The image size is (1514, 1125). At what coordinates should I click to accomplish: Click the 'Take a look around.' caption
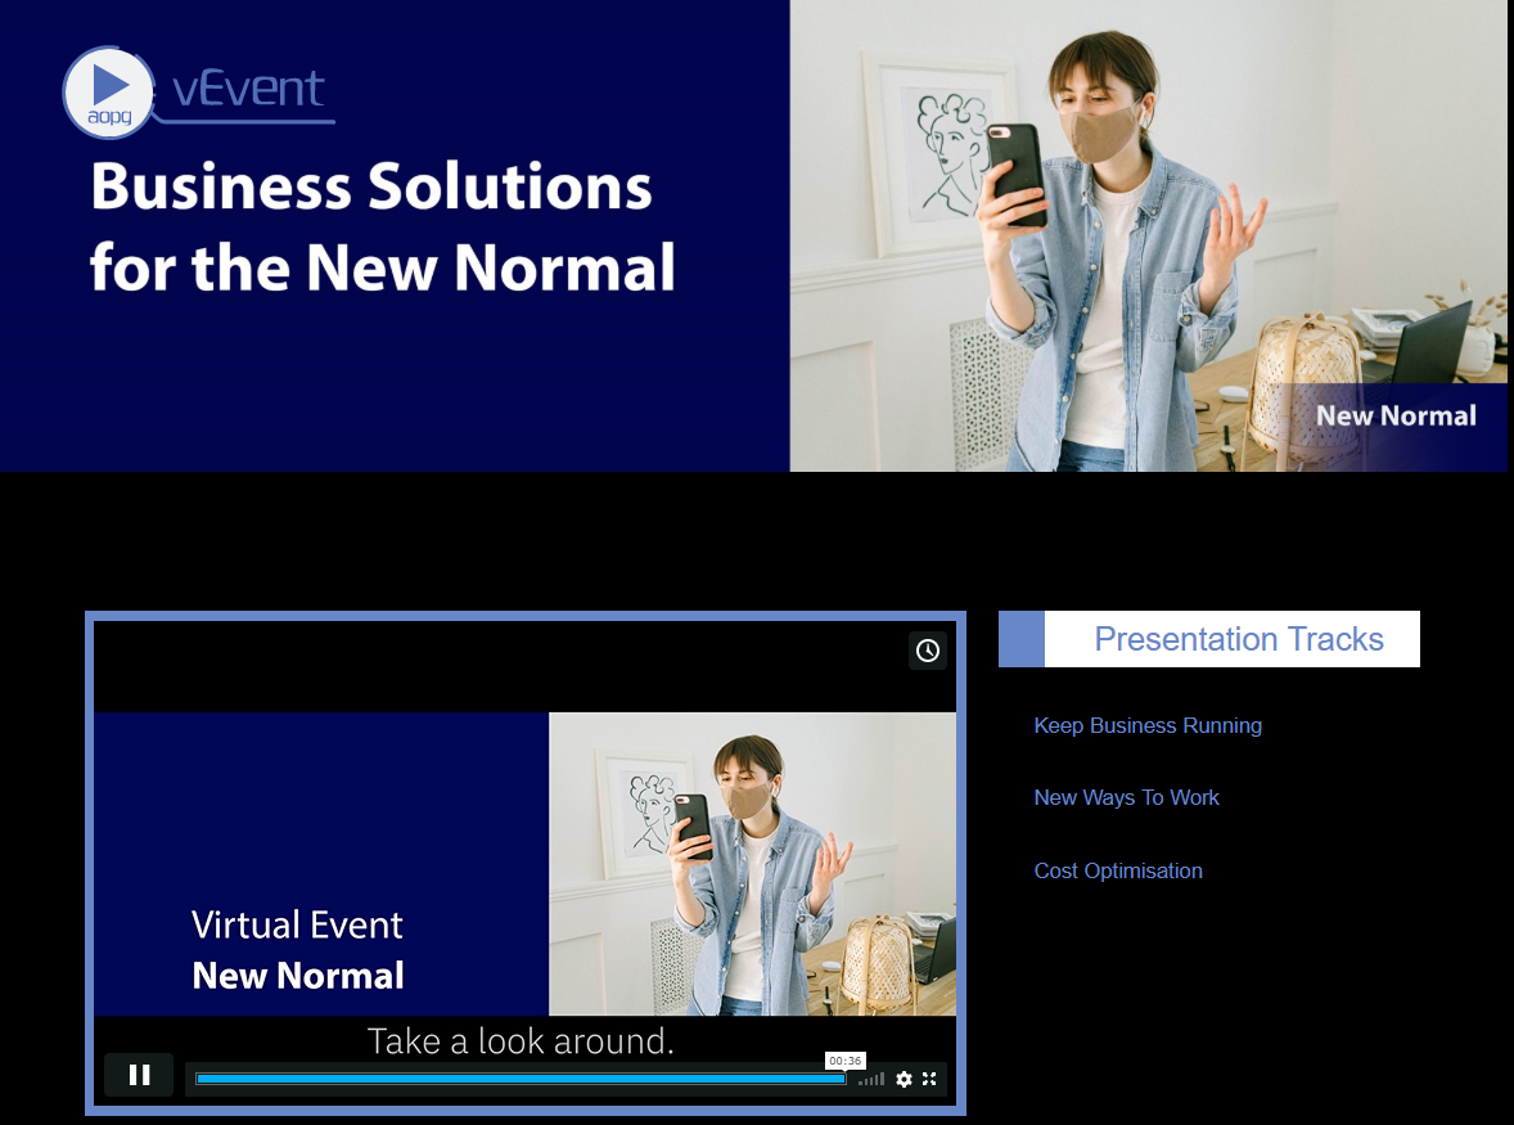coord(520,1041)
